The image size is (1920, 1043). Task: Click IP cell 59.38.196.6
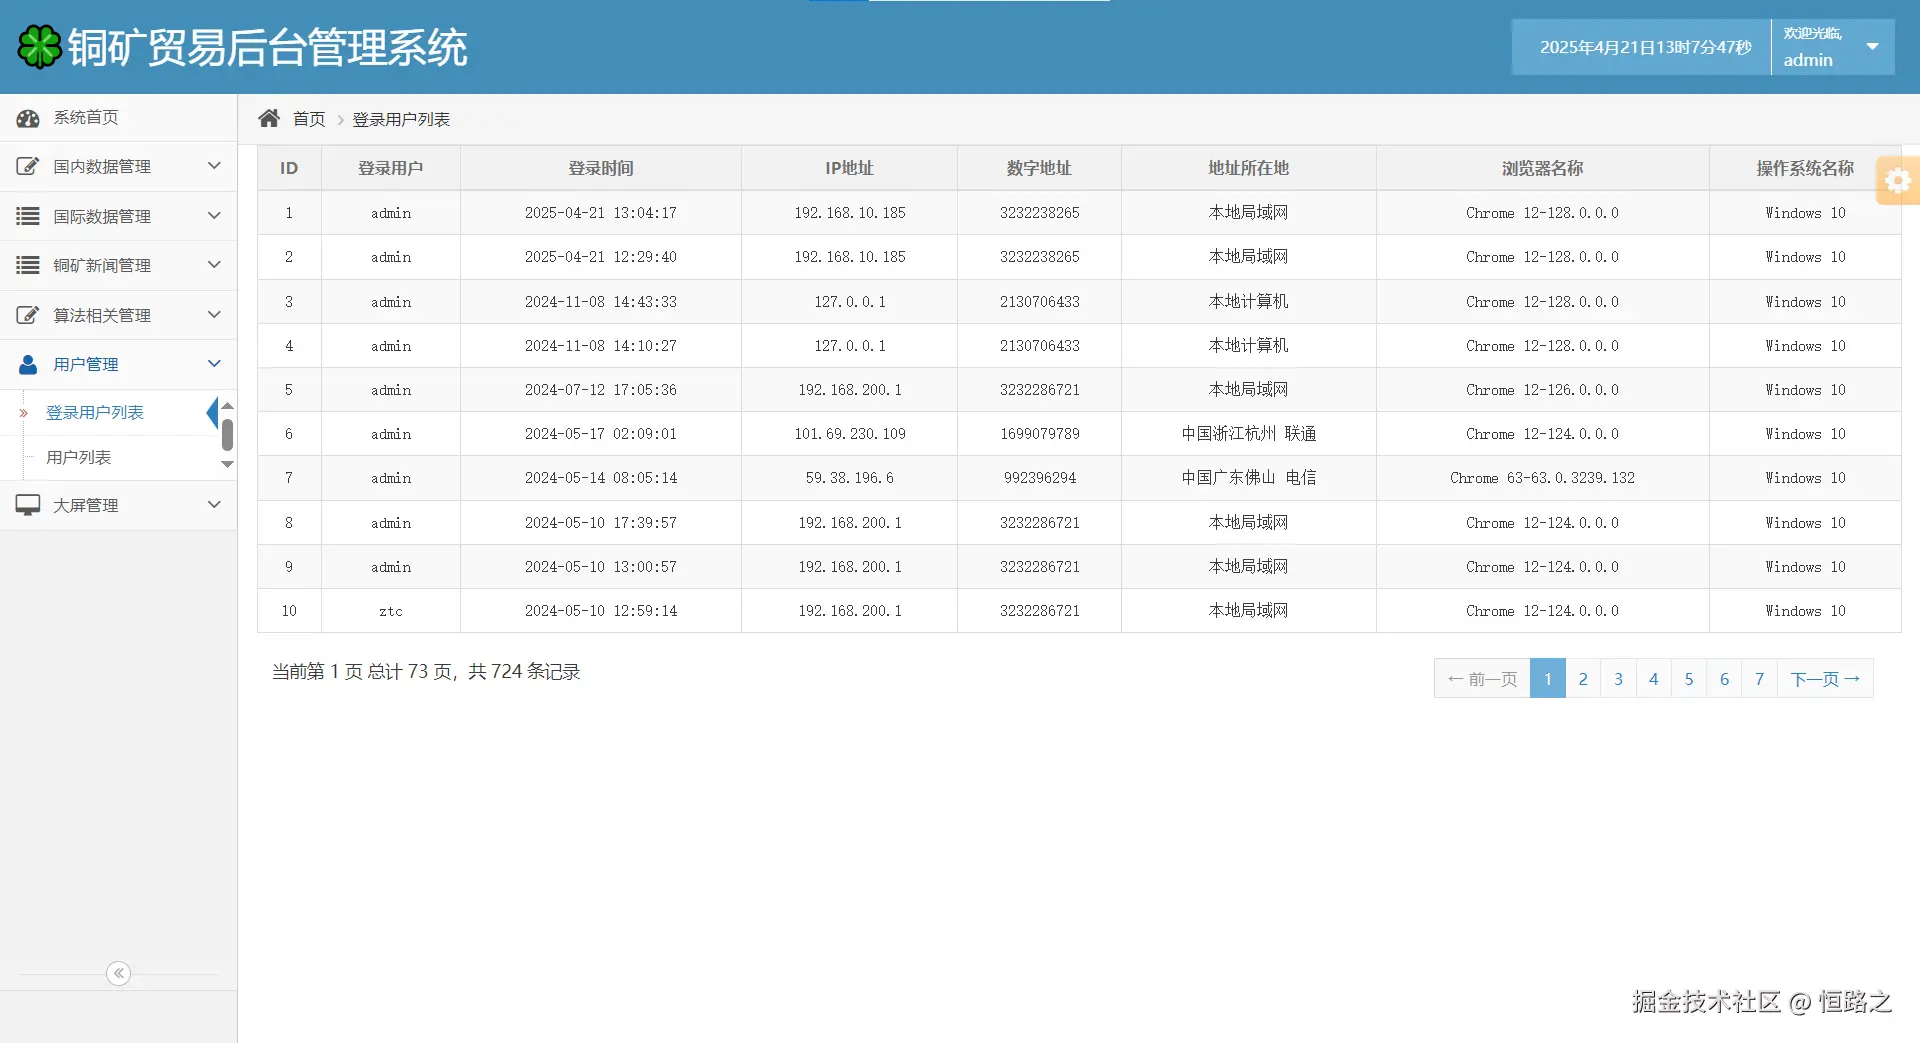pyautogui.click(x=850, y=478)
